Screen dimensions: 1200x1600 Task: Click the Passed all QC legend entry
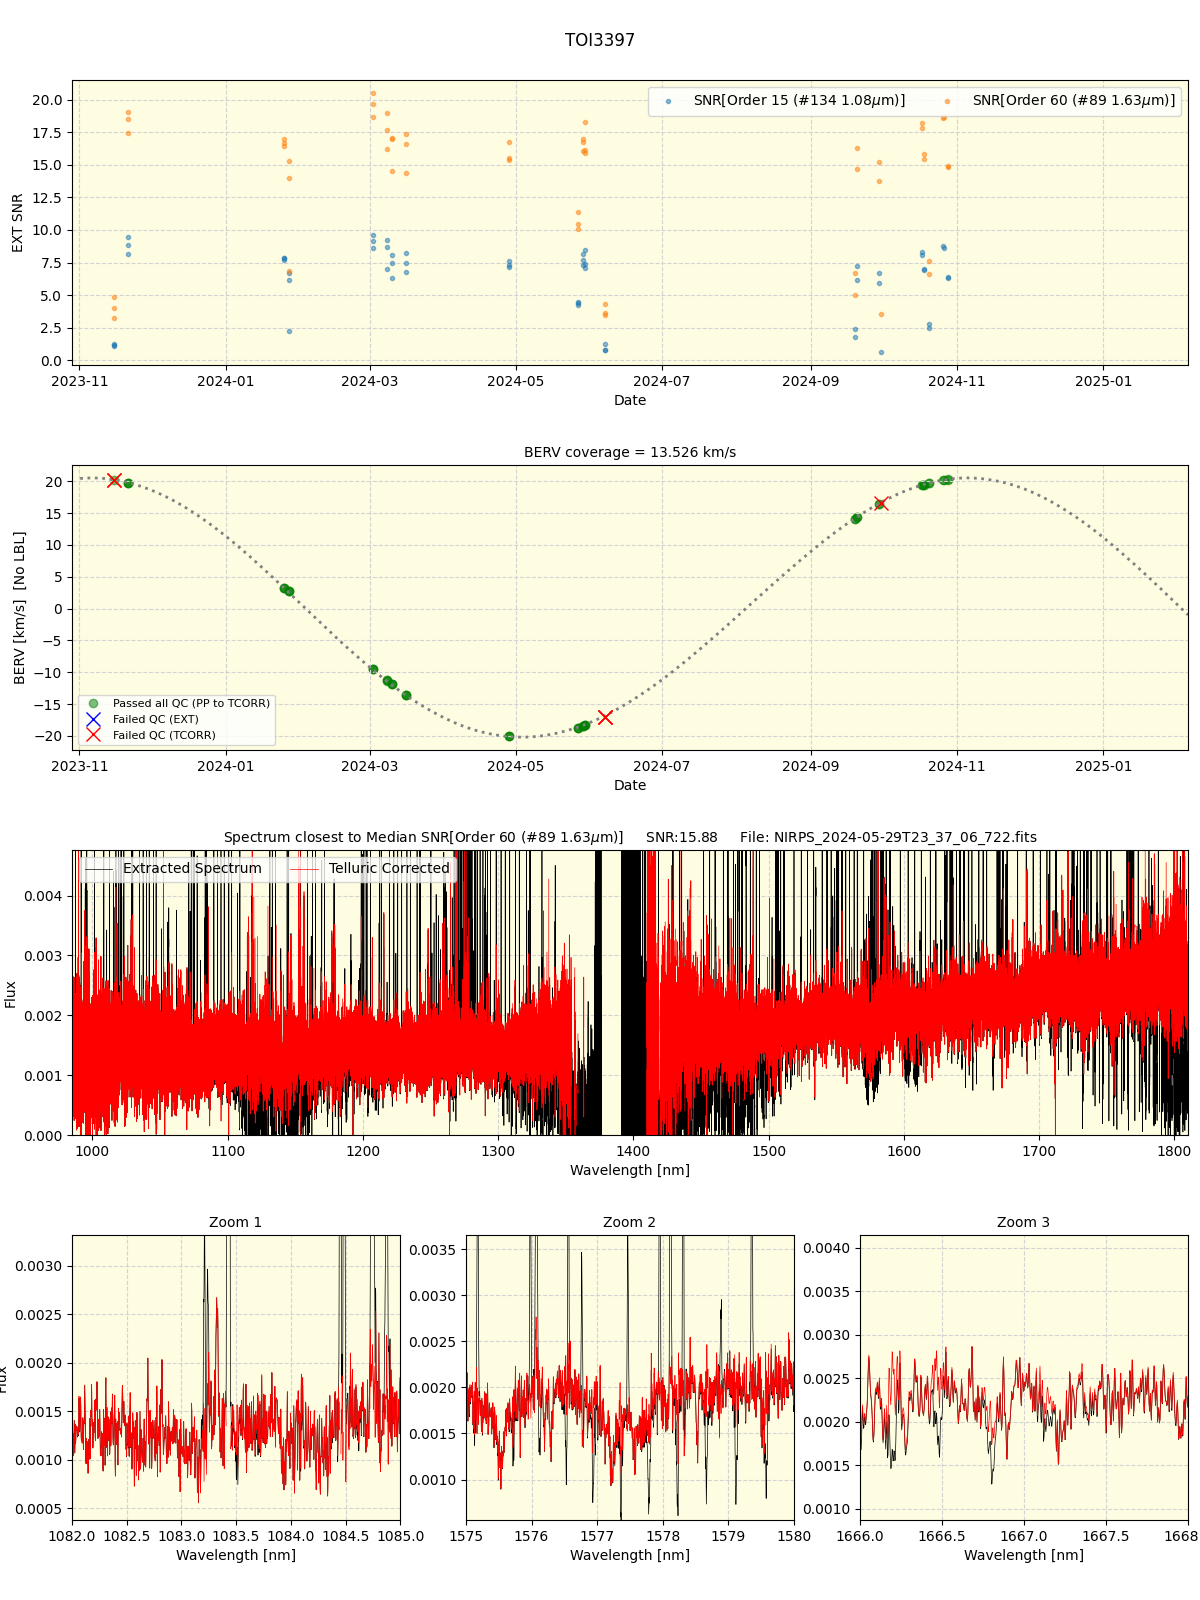[191, 704]
